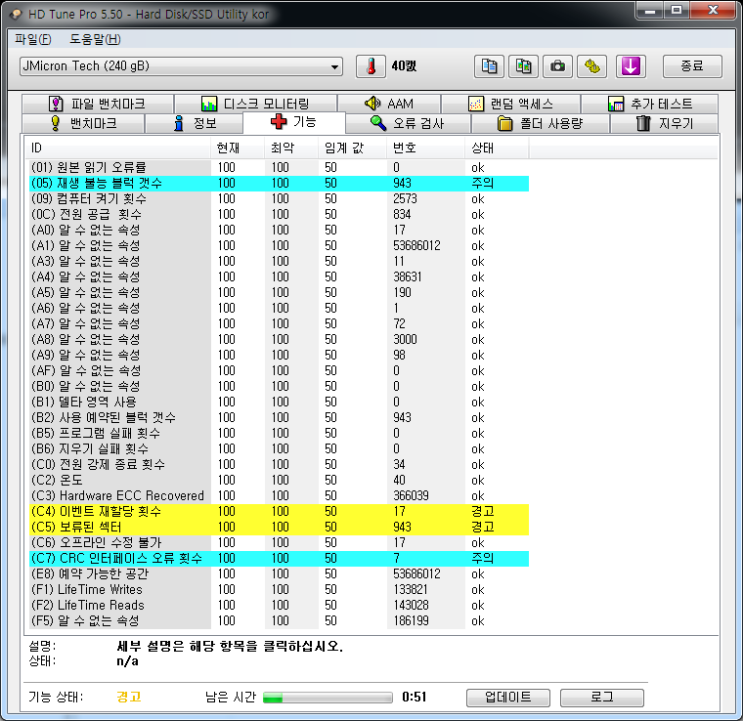This screenshot has width=743, height=721.
Task: Click the 40℃ temperature reading
Action: pyautogui.click(x=404, y=66)
